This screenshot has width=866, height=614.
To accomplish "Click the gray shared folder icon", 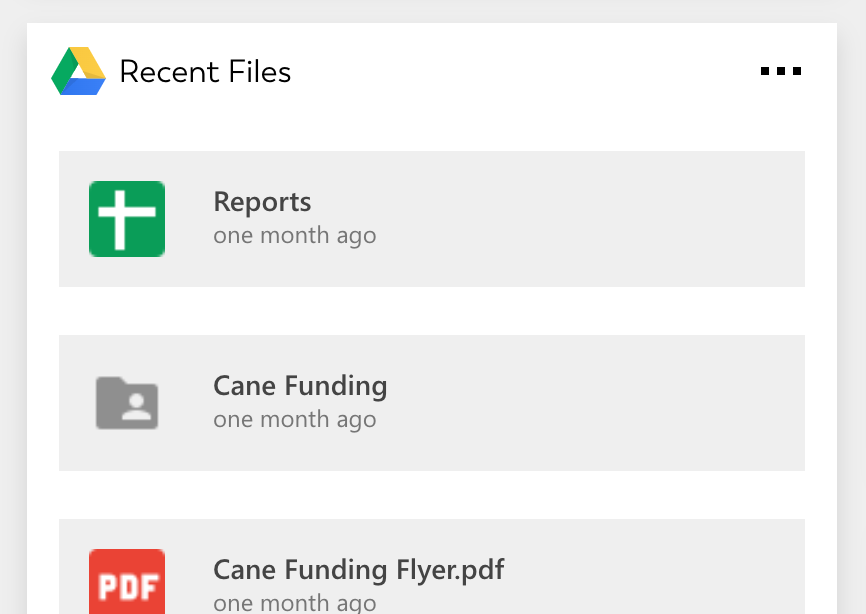I will pyautogui.click(x=127, y=403).
